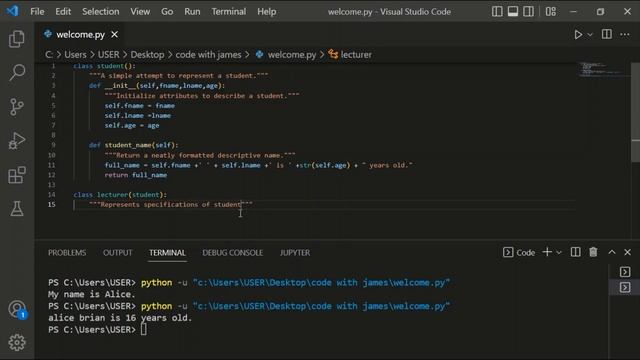
Task: Open the Help menu
Action: [x=267, y=11]
